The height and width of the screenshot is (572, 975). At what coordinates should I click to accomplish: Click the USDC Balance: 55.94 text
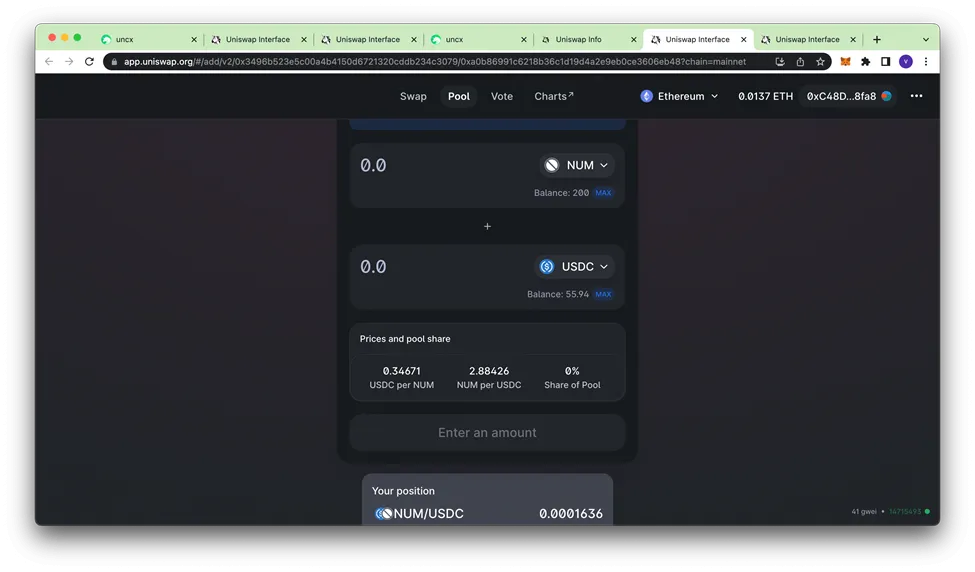click(x=558, y=294)
